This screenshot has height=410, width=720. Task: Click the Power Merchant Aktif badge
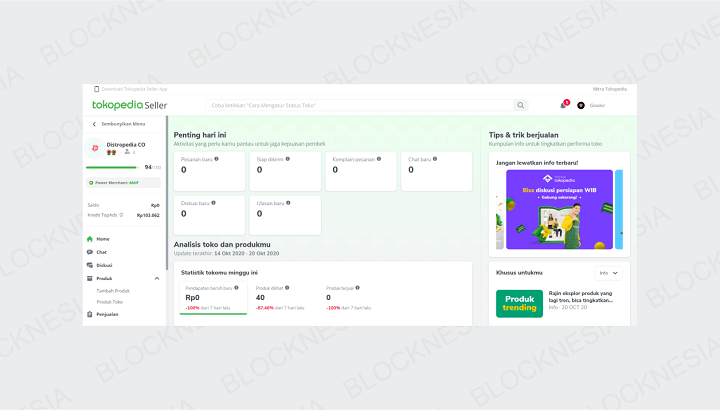point(123,183)
